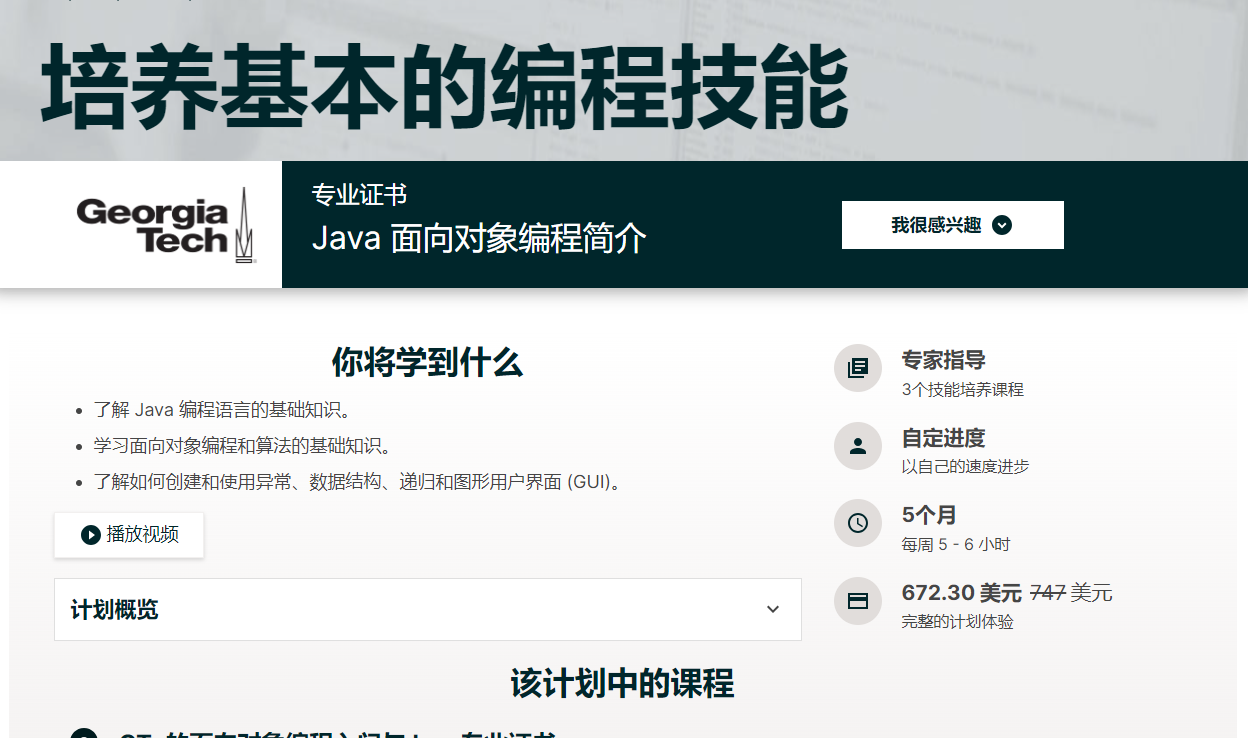The width and height of the screenshot is (1248, 738).
Task: Click the 你将学到什么 heading
Action: (427, 362)
